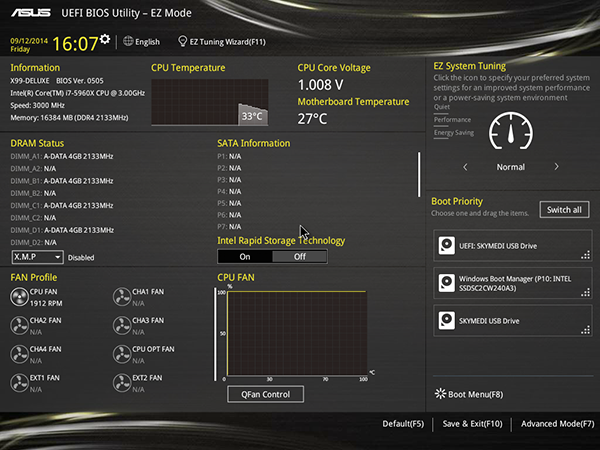The width and height of the screenshot is (600, 450).
Task: Select the CPU FAN profile icon
Action: pyautogui.click(x=19, y=297)
